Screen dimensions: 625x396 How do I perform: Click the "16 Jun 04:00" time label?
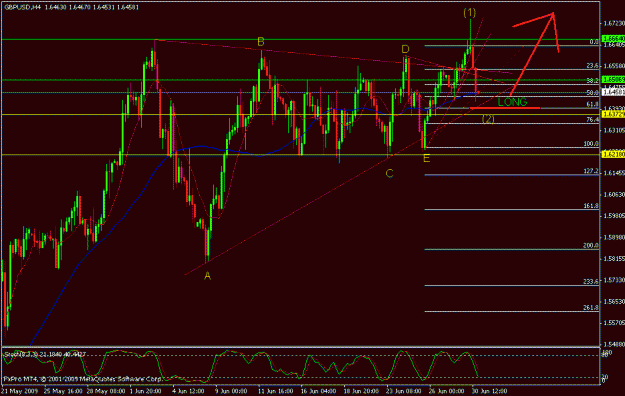click(x=318, y=391)
